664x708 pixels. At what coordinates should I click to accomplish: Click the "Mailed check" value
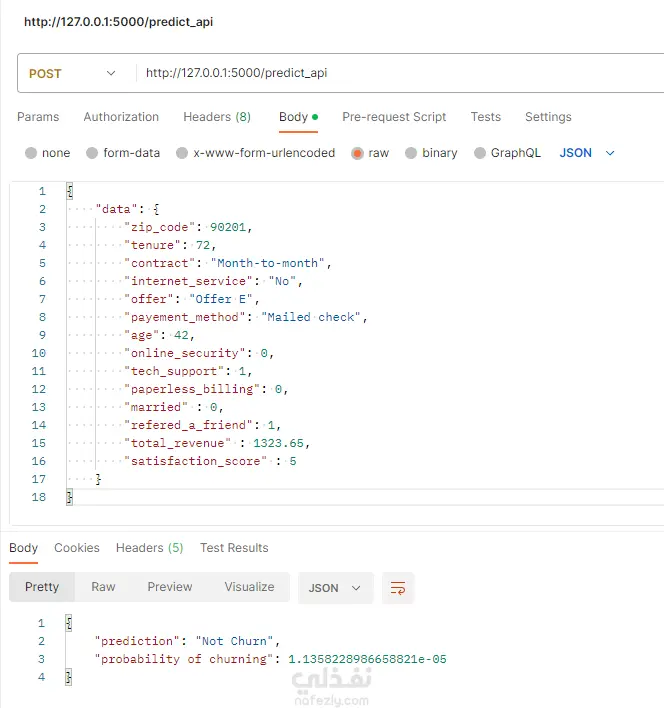pyautogui.click(x=311, y=317)
